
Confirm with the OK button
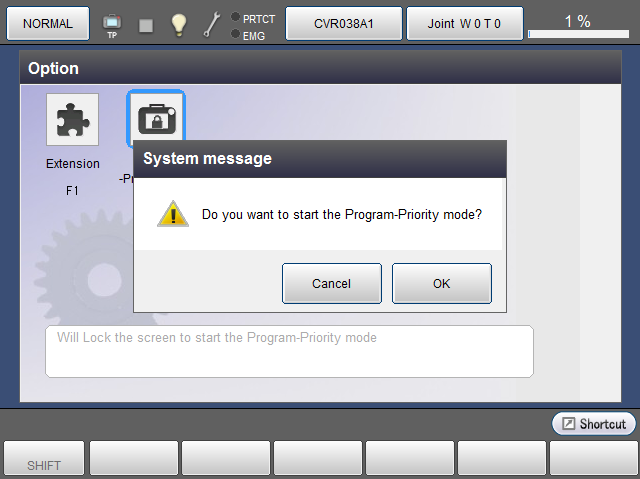tap(442, 283)
